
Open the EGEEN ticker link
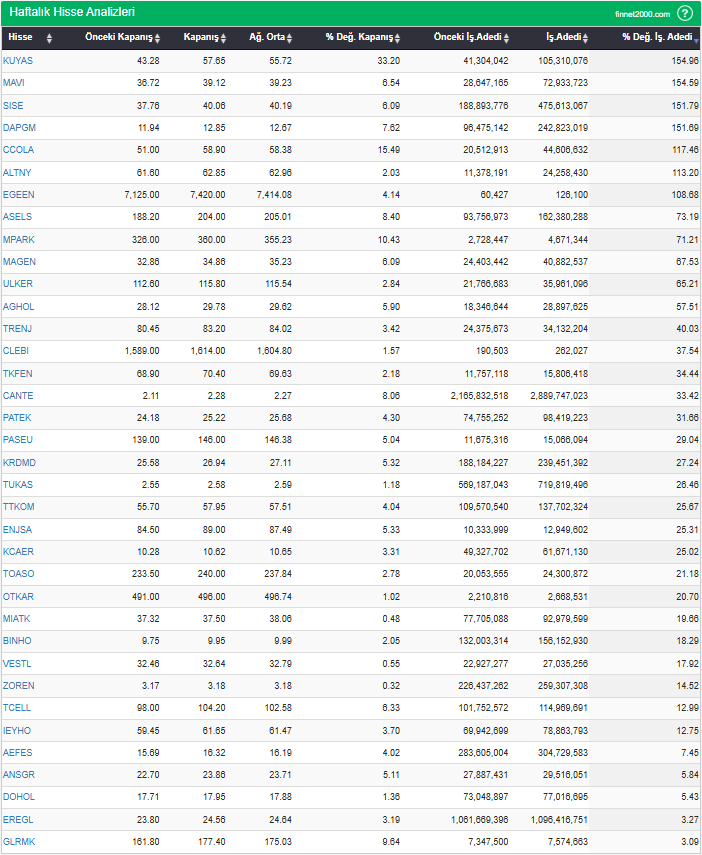pos(18,194)
